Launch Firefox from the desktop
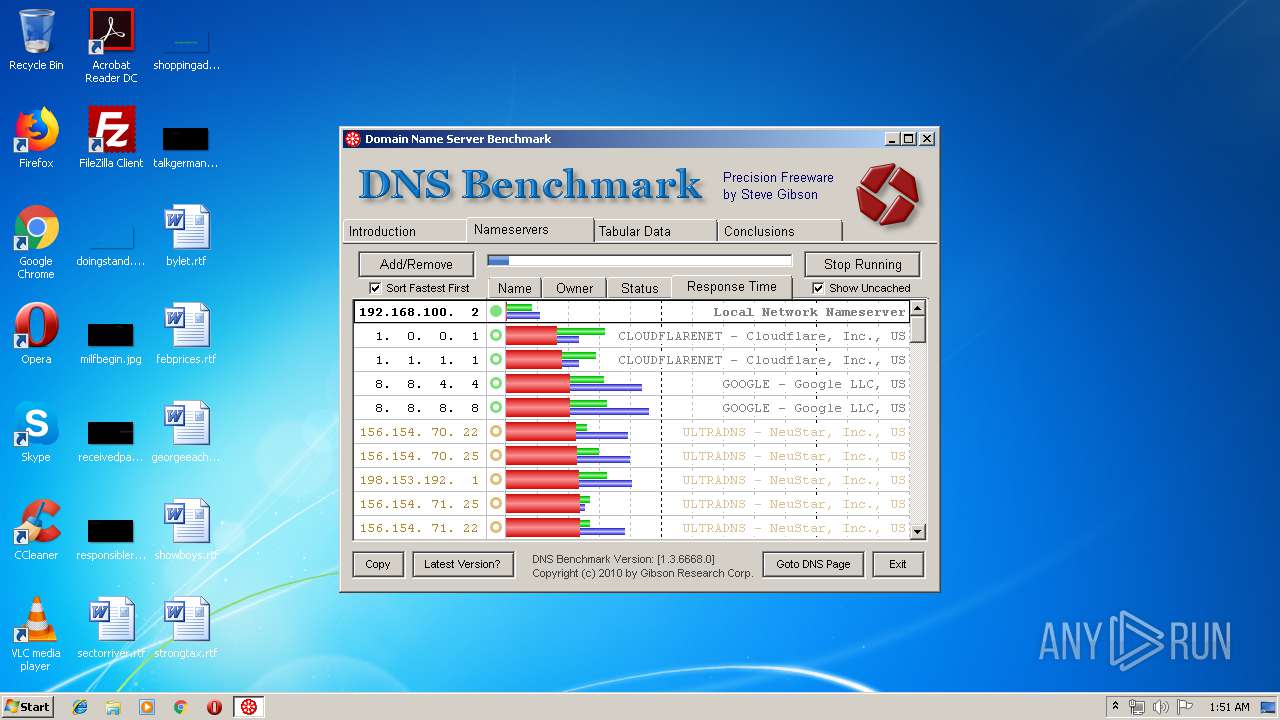The image size is (1280, 720). pyautogui.click(x=36, y=139)
